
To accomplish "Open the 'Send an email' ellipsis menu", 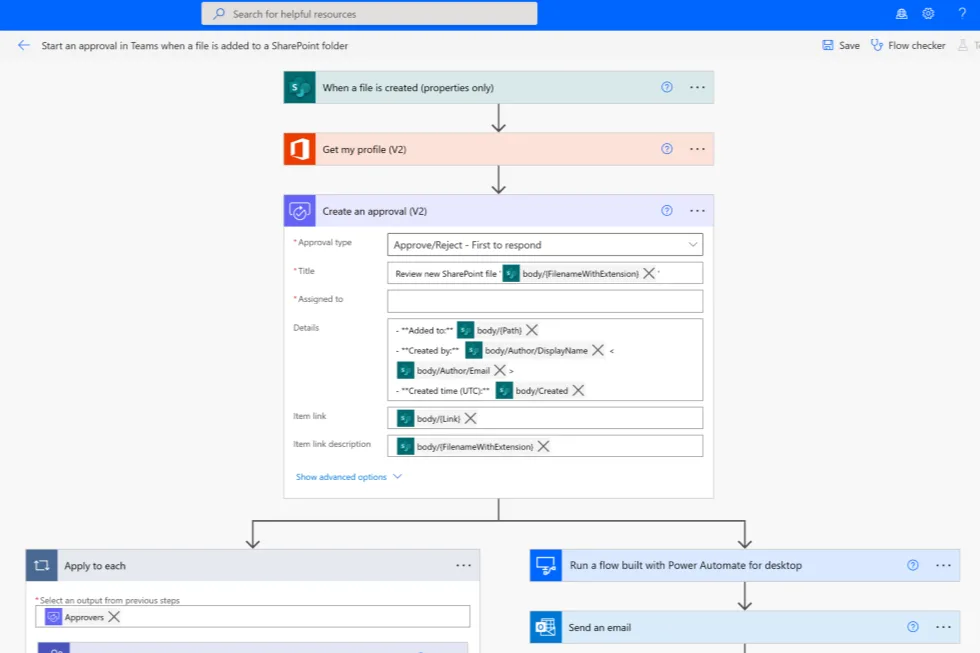I will (x=943, y=627).
